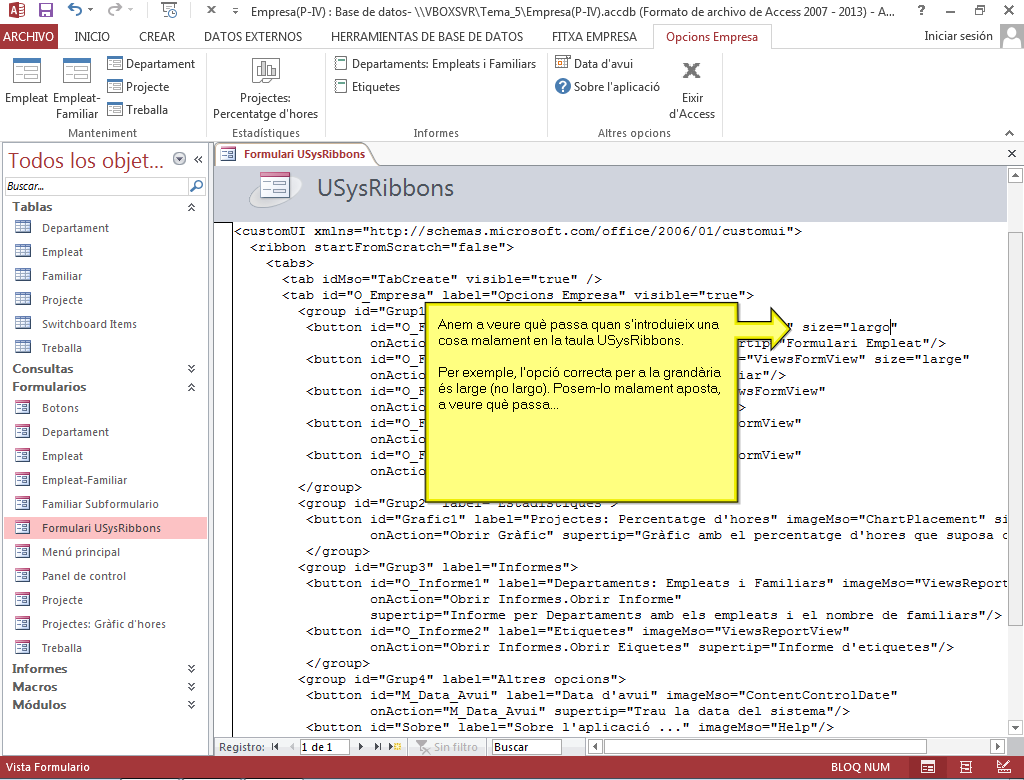Go to next record navigation button

click(x=360, y=747)
